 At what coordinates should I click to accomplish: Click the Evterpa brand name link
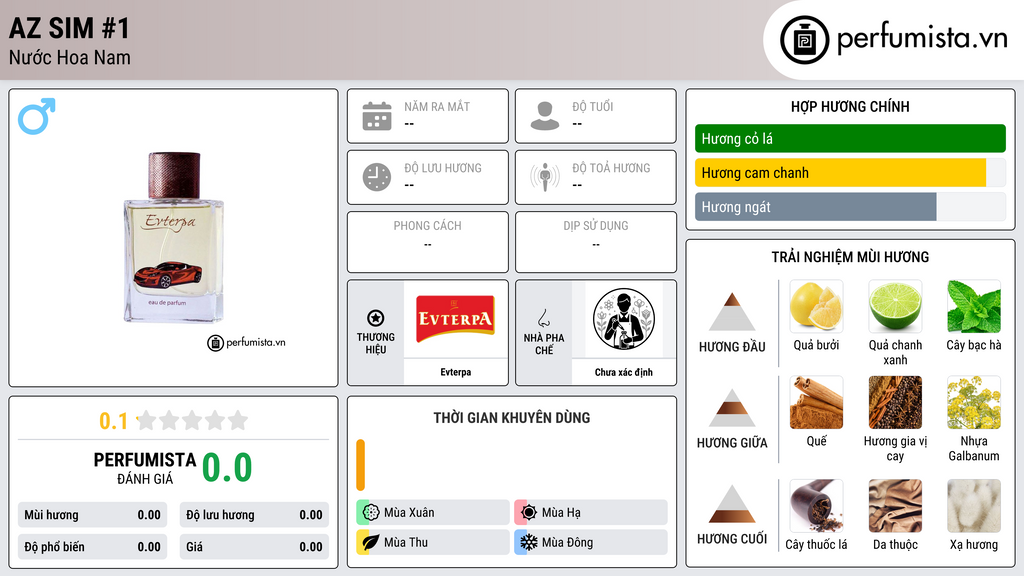pos(456,372)
